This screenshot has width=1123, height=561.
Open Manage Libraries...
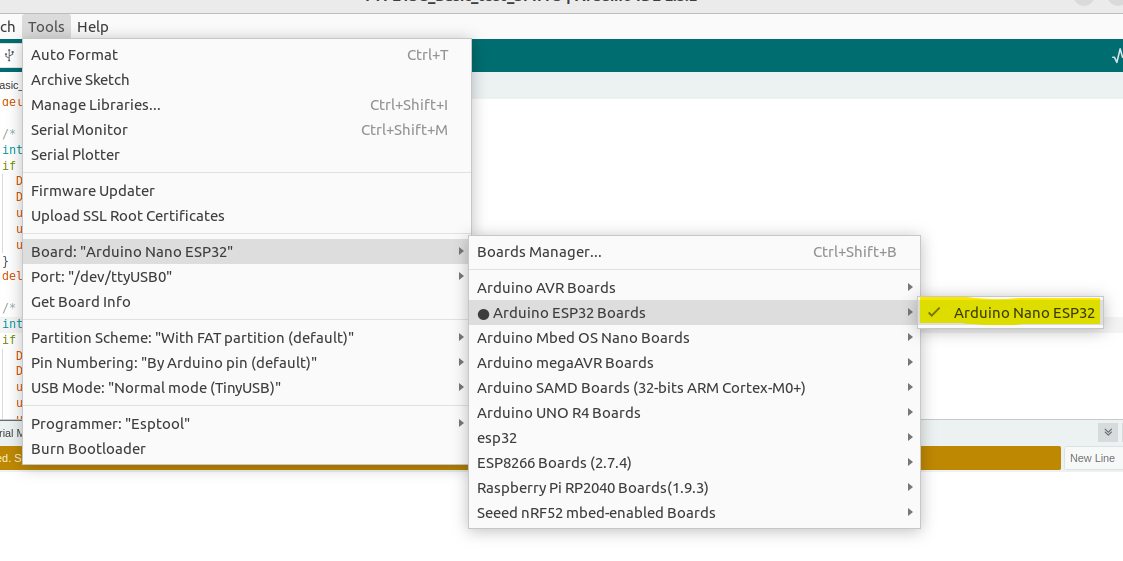pos(247,105)
